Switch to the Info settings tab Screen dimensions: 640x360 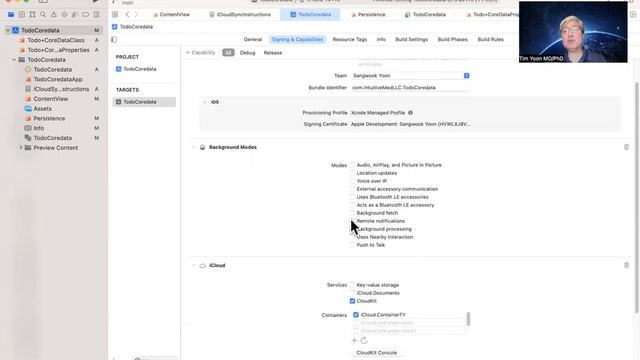(x=381, y=40)
